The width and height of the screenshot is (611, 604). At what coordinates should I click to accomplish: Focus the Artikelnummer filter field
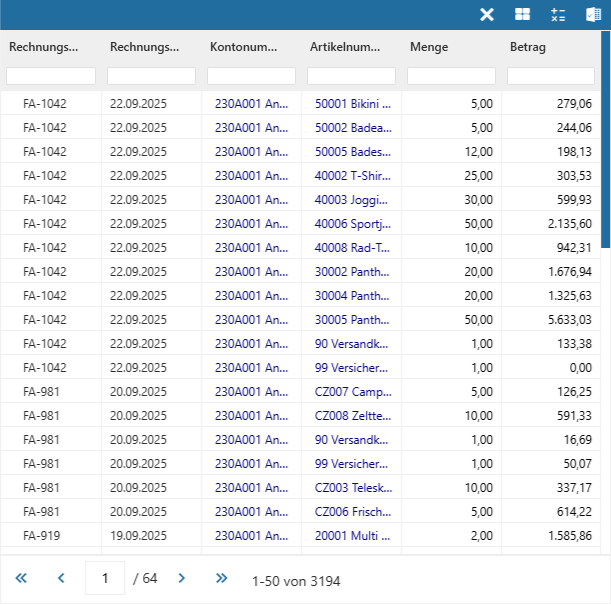(351, 76)
